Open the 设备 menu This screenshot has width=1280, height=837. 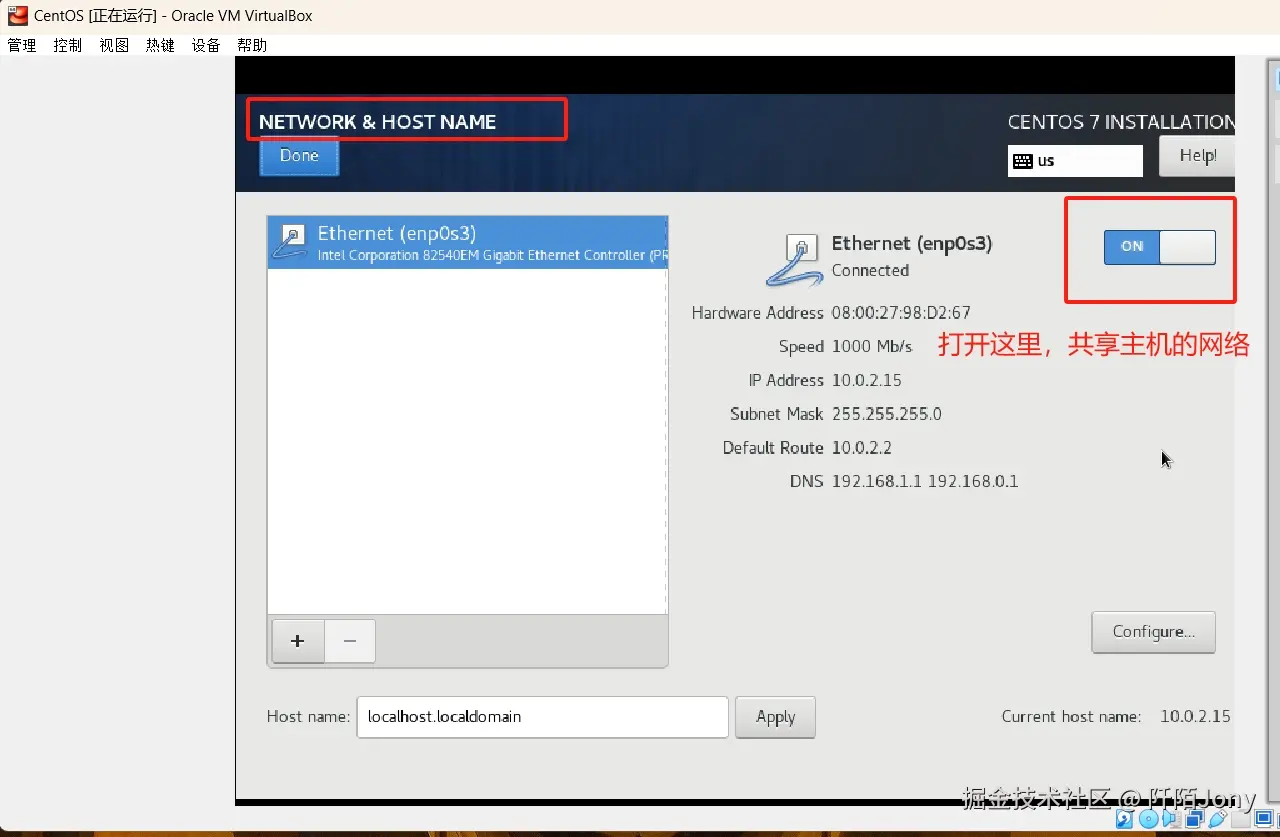(x=206, y=45)
